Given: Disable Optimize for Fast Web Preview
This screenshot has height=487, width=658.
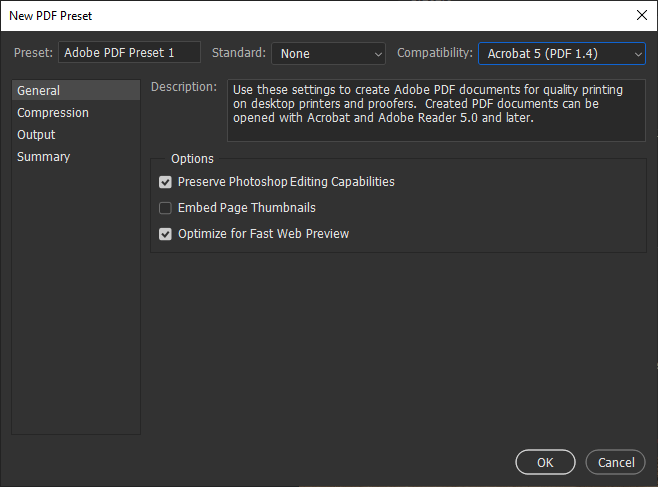Looking at the screenshot, I should click(166, 234).
